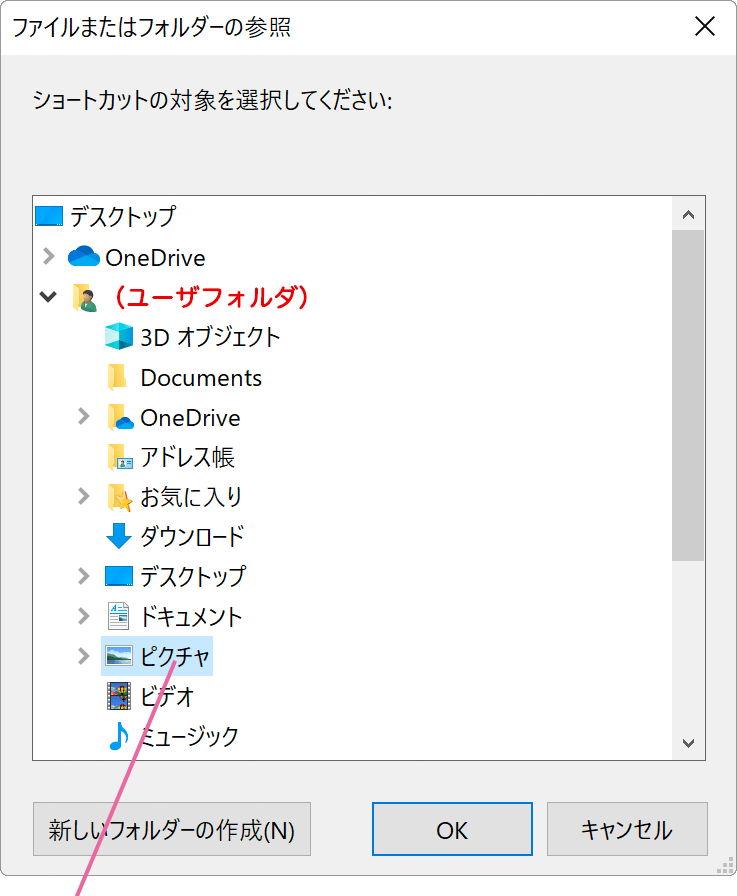Screen dimensions: 737x896
Task: Click the user folder icon with person
Action: pyautogui.click(x=85, y=297)
